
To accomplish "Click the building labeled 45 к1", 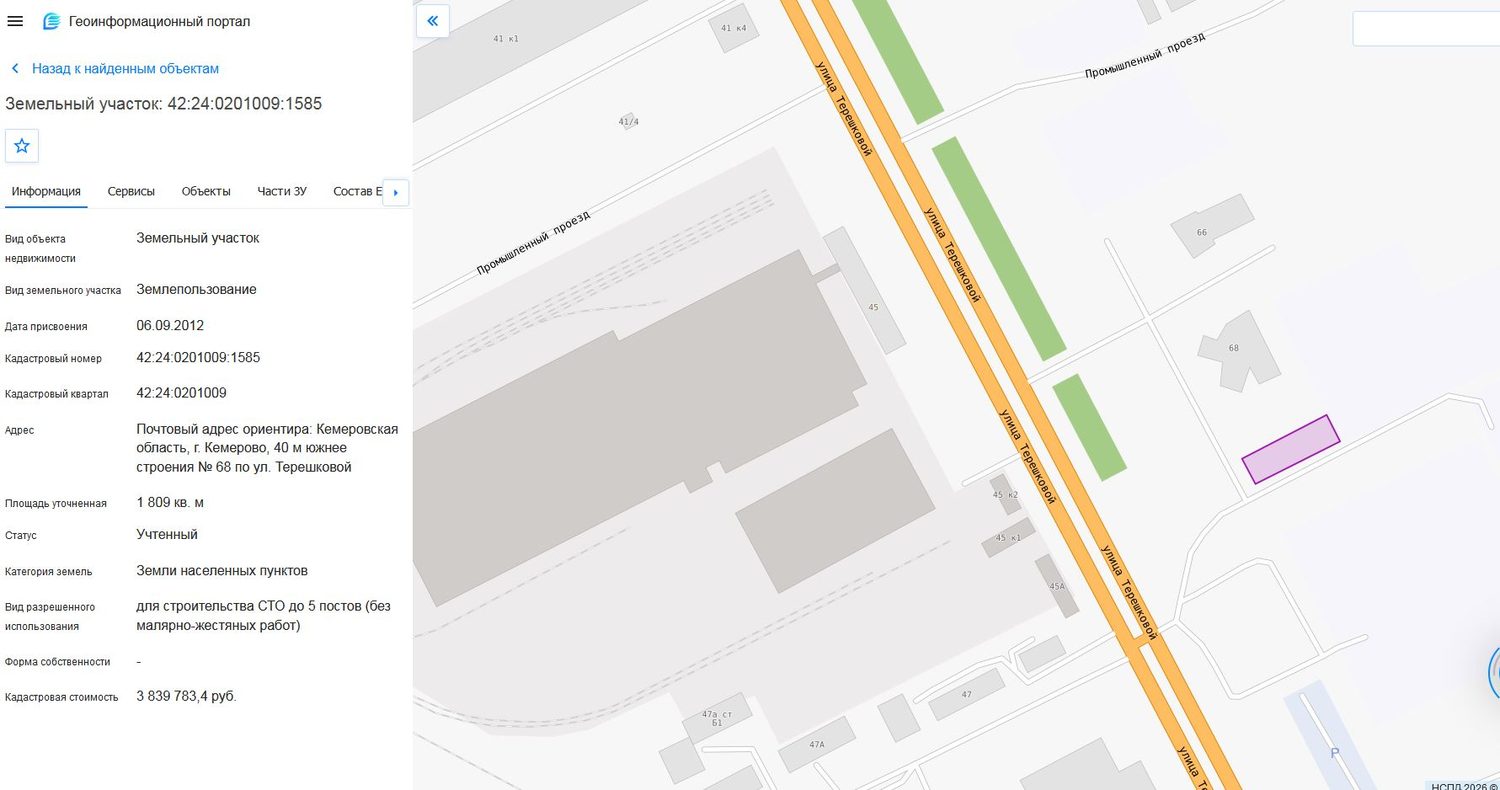I will [x=1007, y=537].
